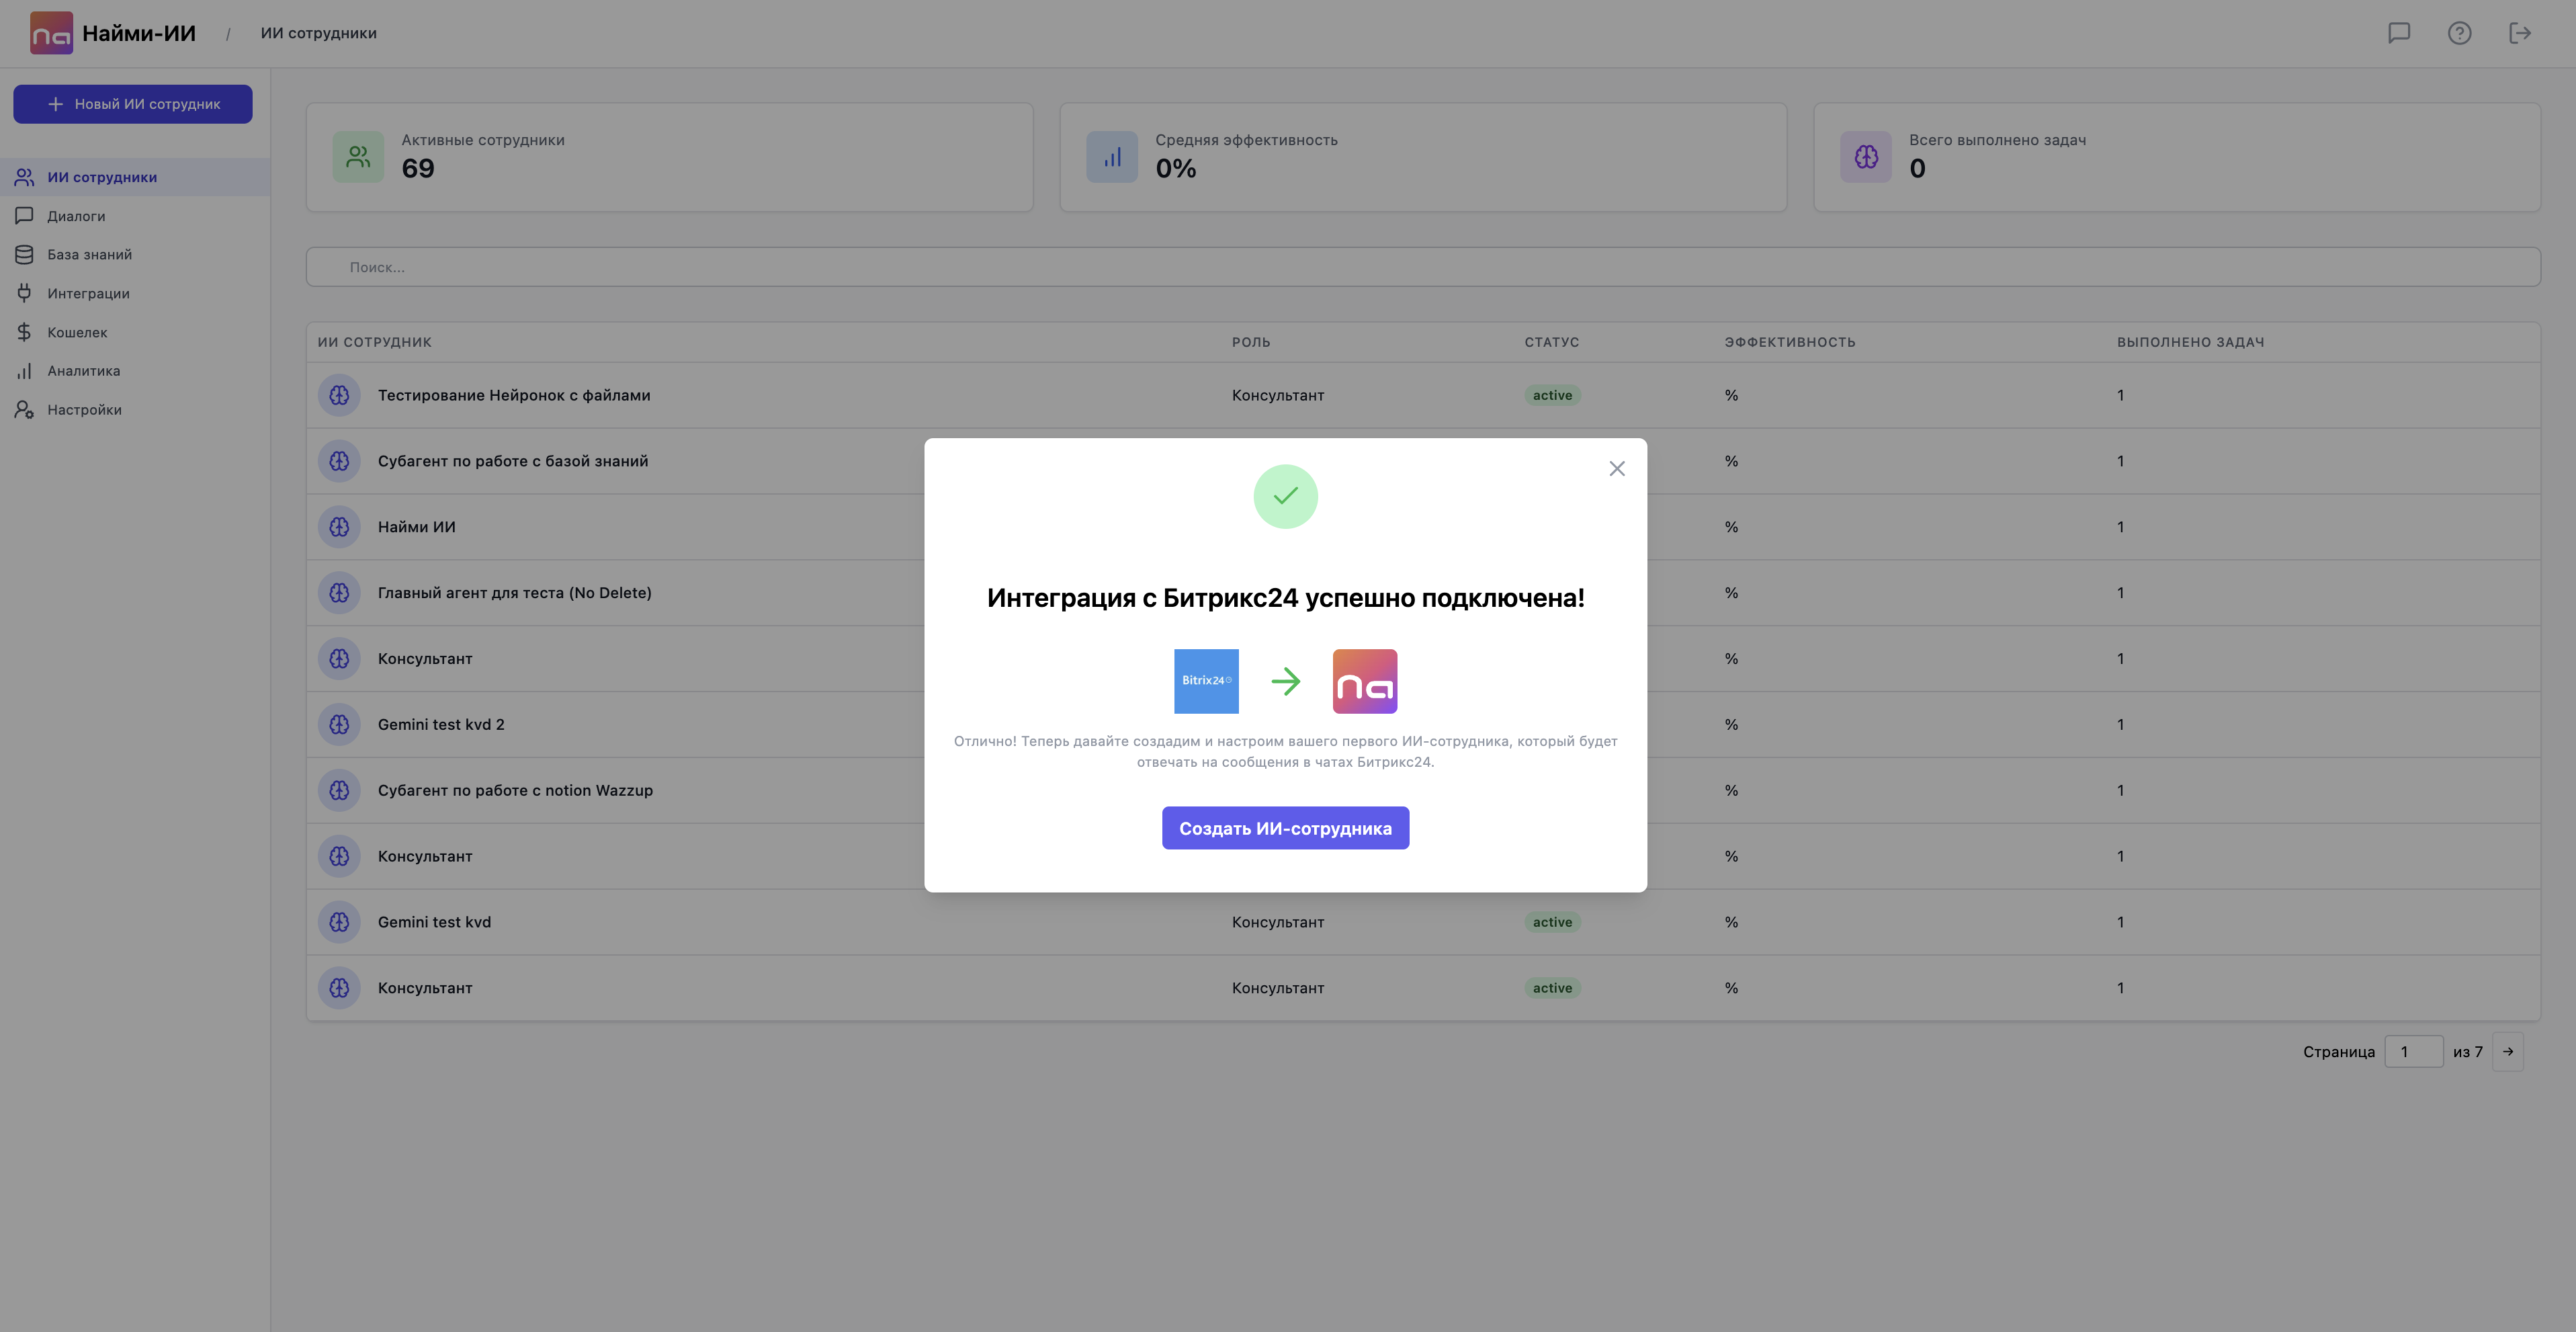Click the Найми-ИИ logo inside the dialog
This screenshot has height=1332, width=2576.
click(1364, 681)
